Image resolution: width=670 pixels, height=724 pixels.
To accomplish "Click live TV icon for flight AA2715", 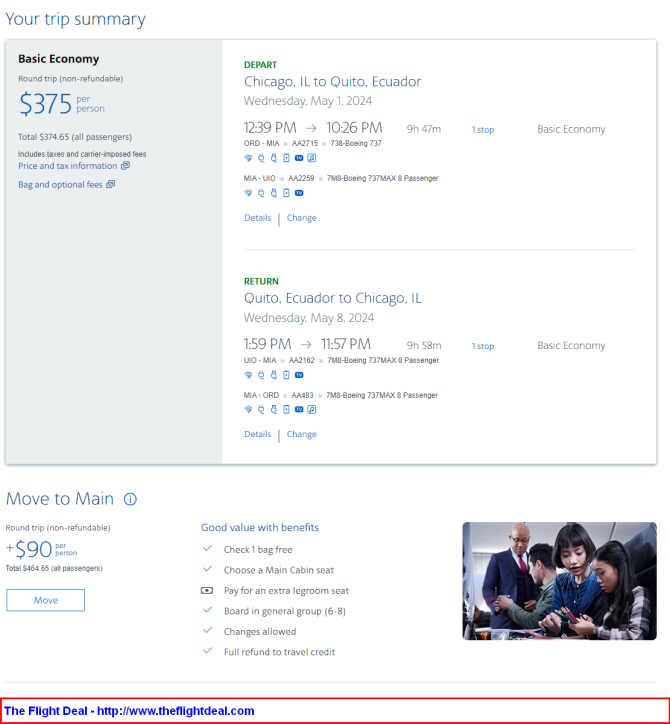I will (299, 158).
